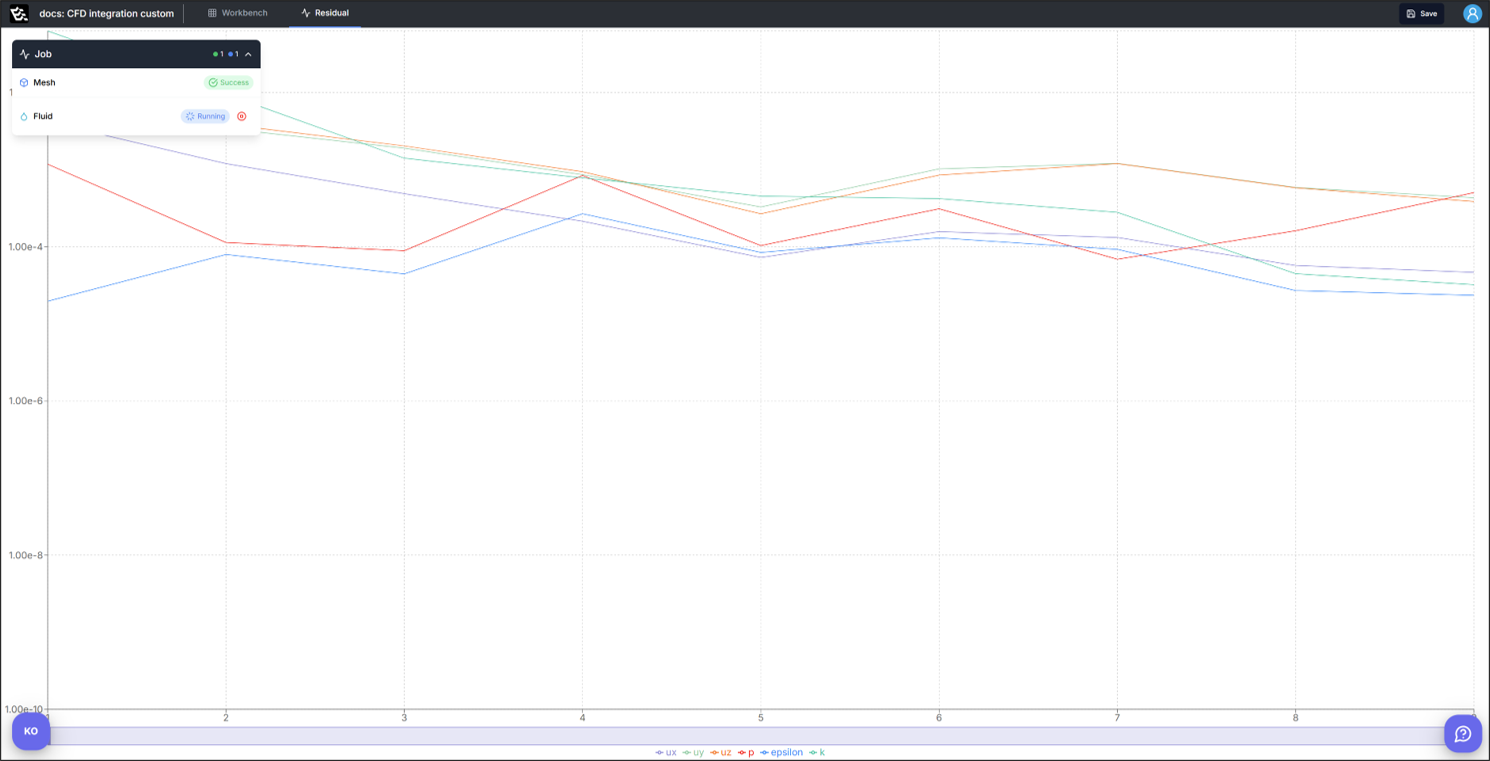Image resolution: width=1490 pixels, height=761 pixels.
Task: Hide the epsilon residual curve
Action: [783, 752]
